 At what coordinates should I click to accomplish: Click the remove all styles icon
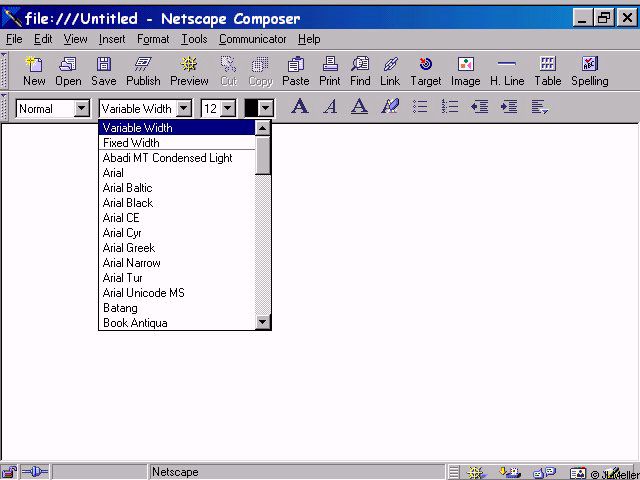tap(390, 107)
